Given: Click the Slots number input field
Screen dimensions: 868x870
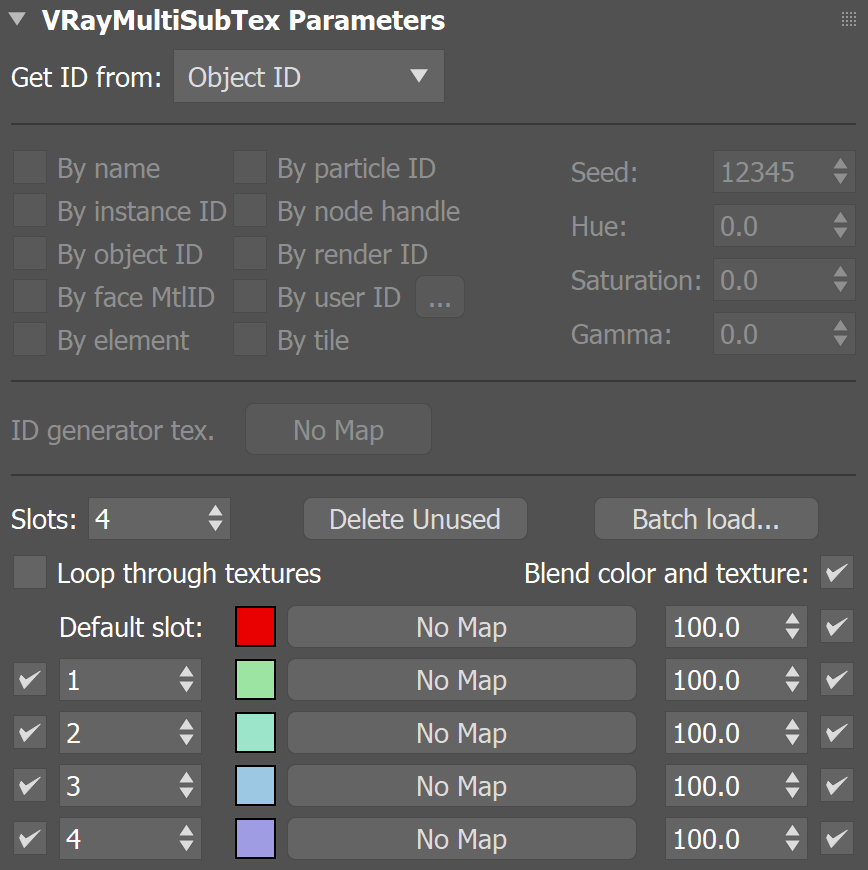Looking at the screenshot, I should [x=145, y=519].
